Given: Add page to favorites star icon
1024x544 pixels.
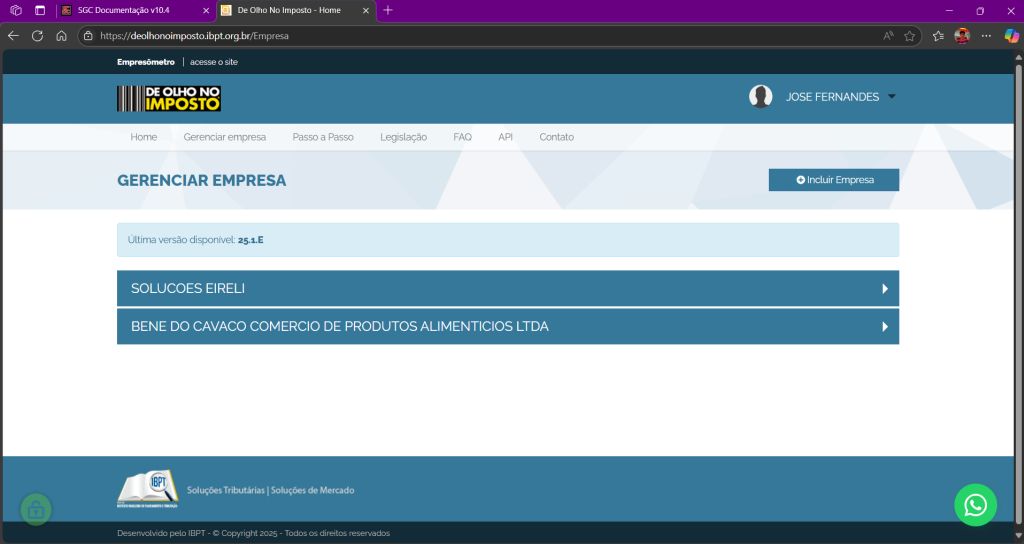Looking at the screenshot, I should (x=909, y=36).
